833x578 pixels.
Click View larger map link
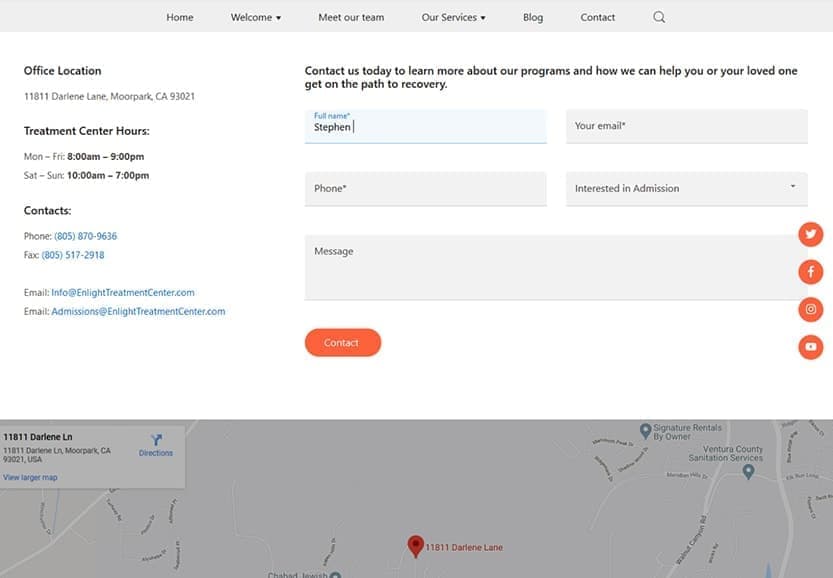pyautogui.click(x=30, y=477)
